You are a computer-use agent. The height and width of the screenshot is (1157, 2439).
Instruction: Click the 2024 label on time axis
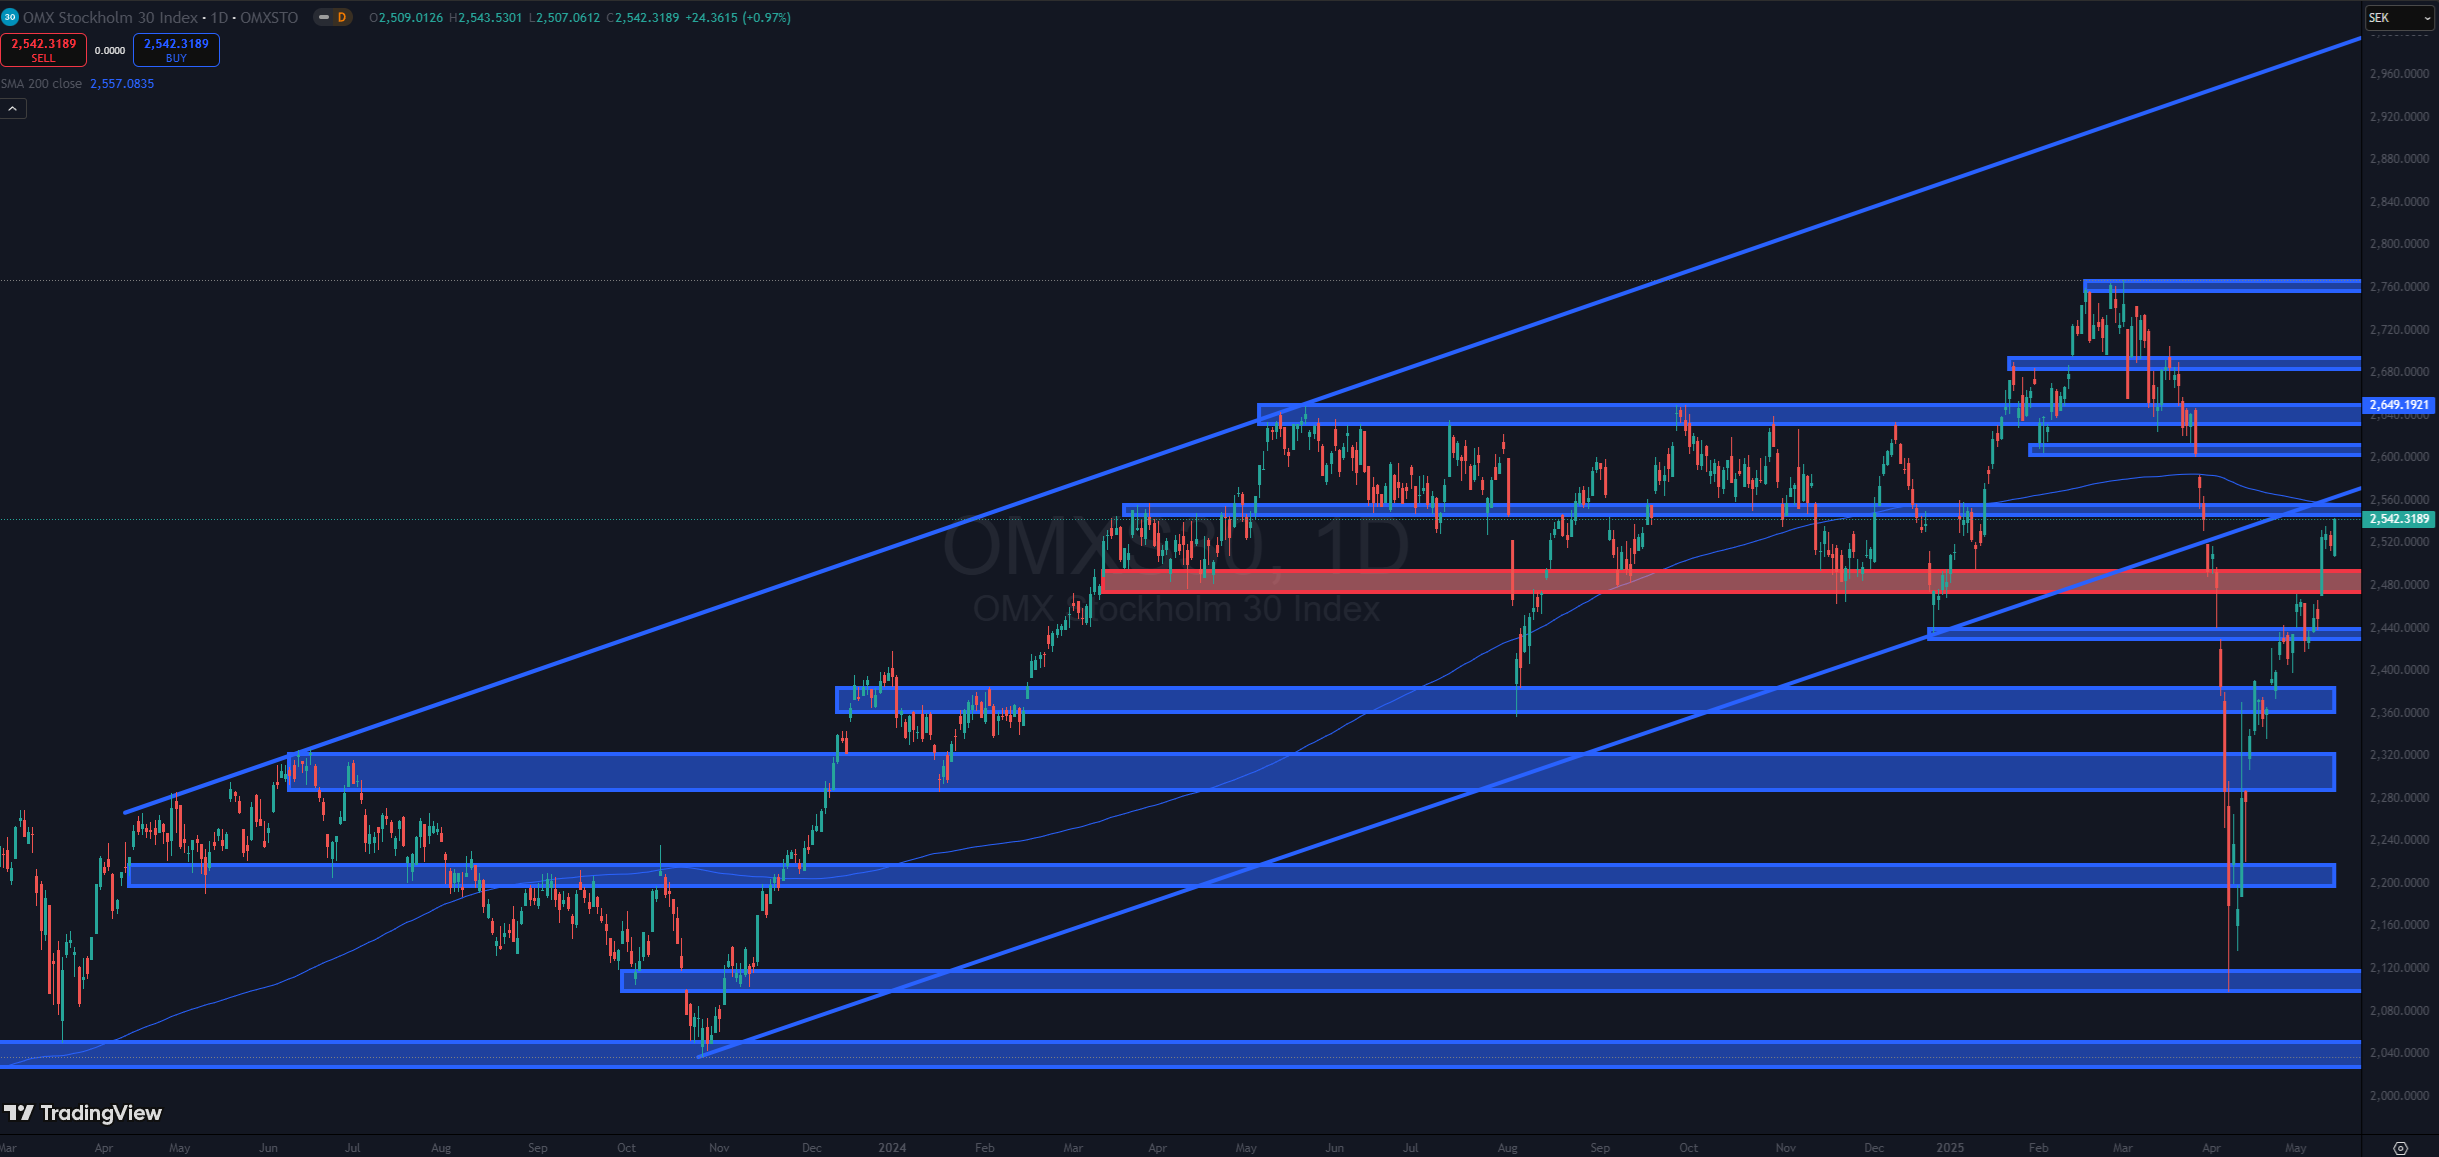tap(892, 1148)
